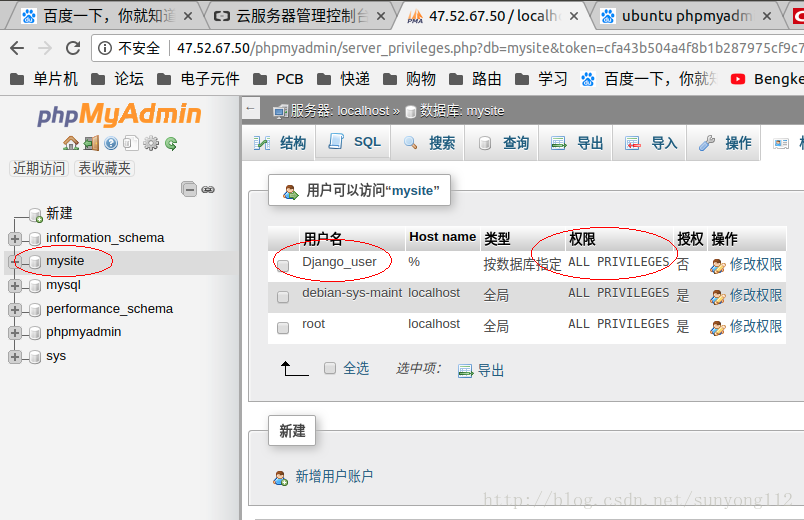Click the user icon in 用户可以访问 header
This screenshot has width=804, height=520.
291,192
